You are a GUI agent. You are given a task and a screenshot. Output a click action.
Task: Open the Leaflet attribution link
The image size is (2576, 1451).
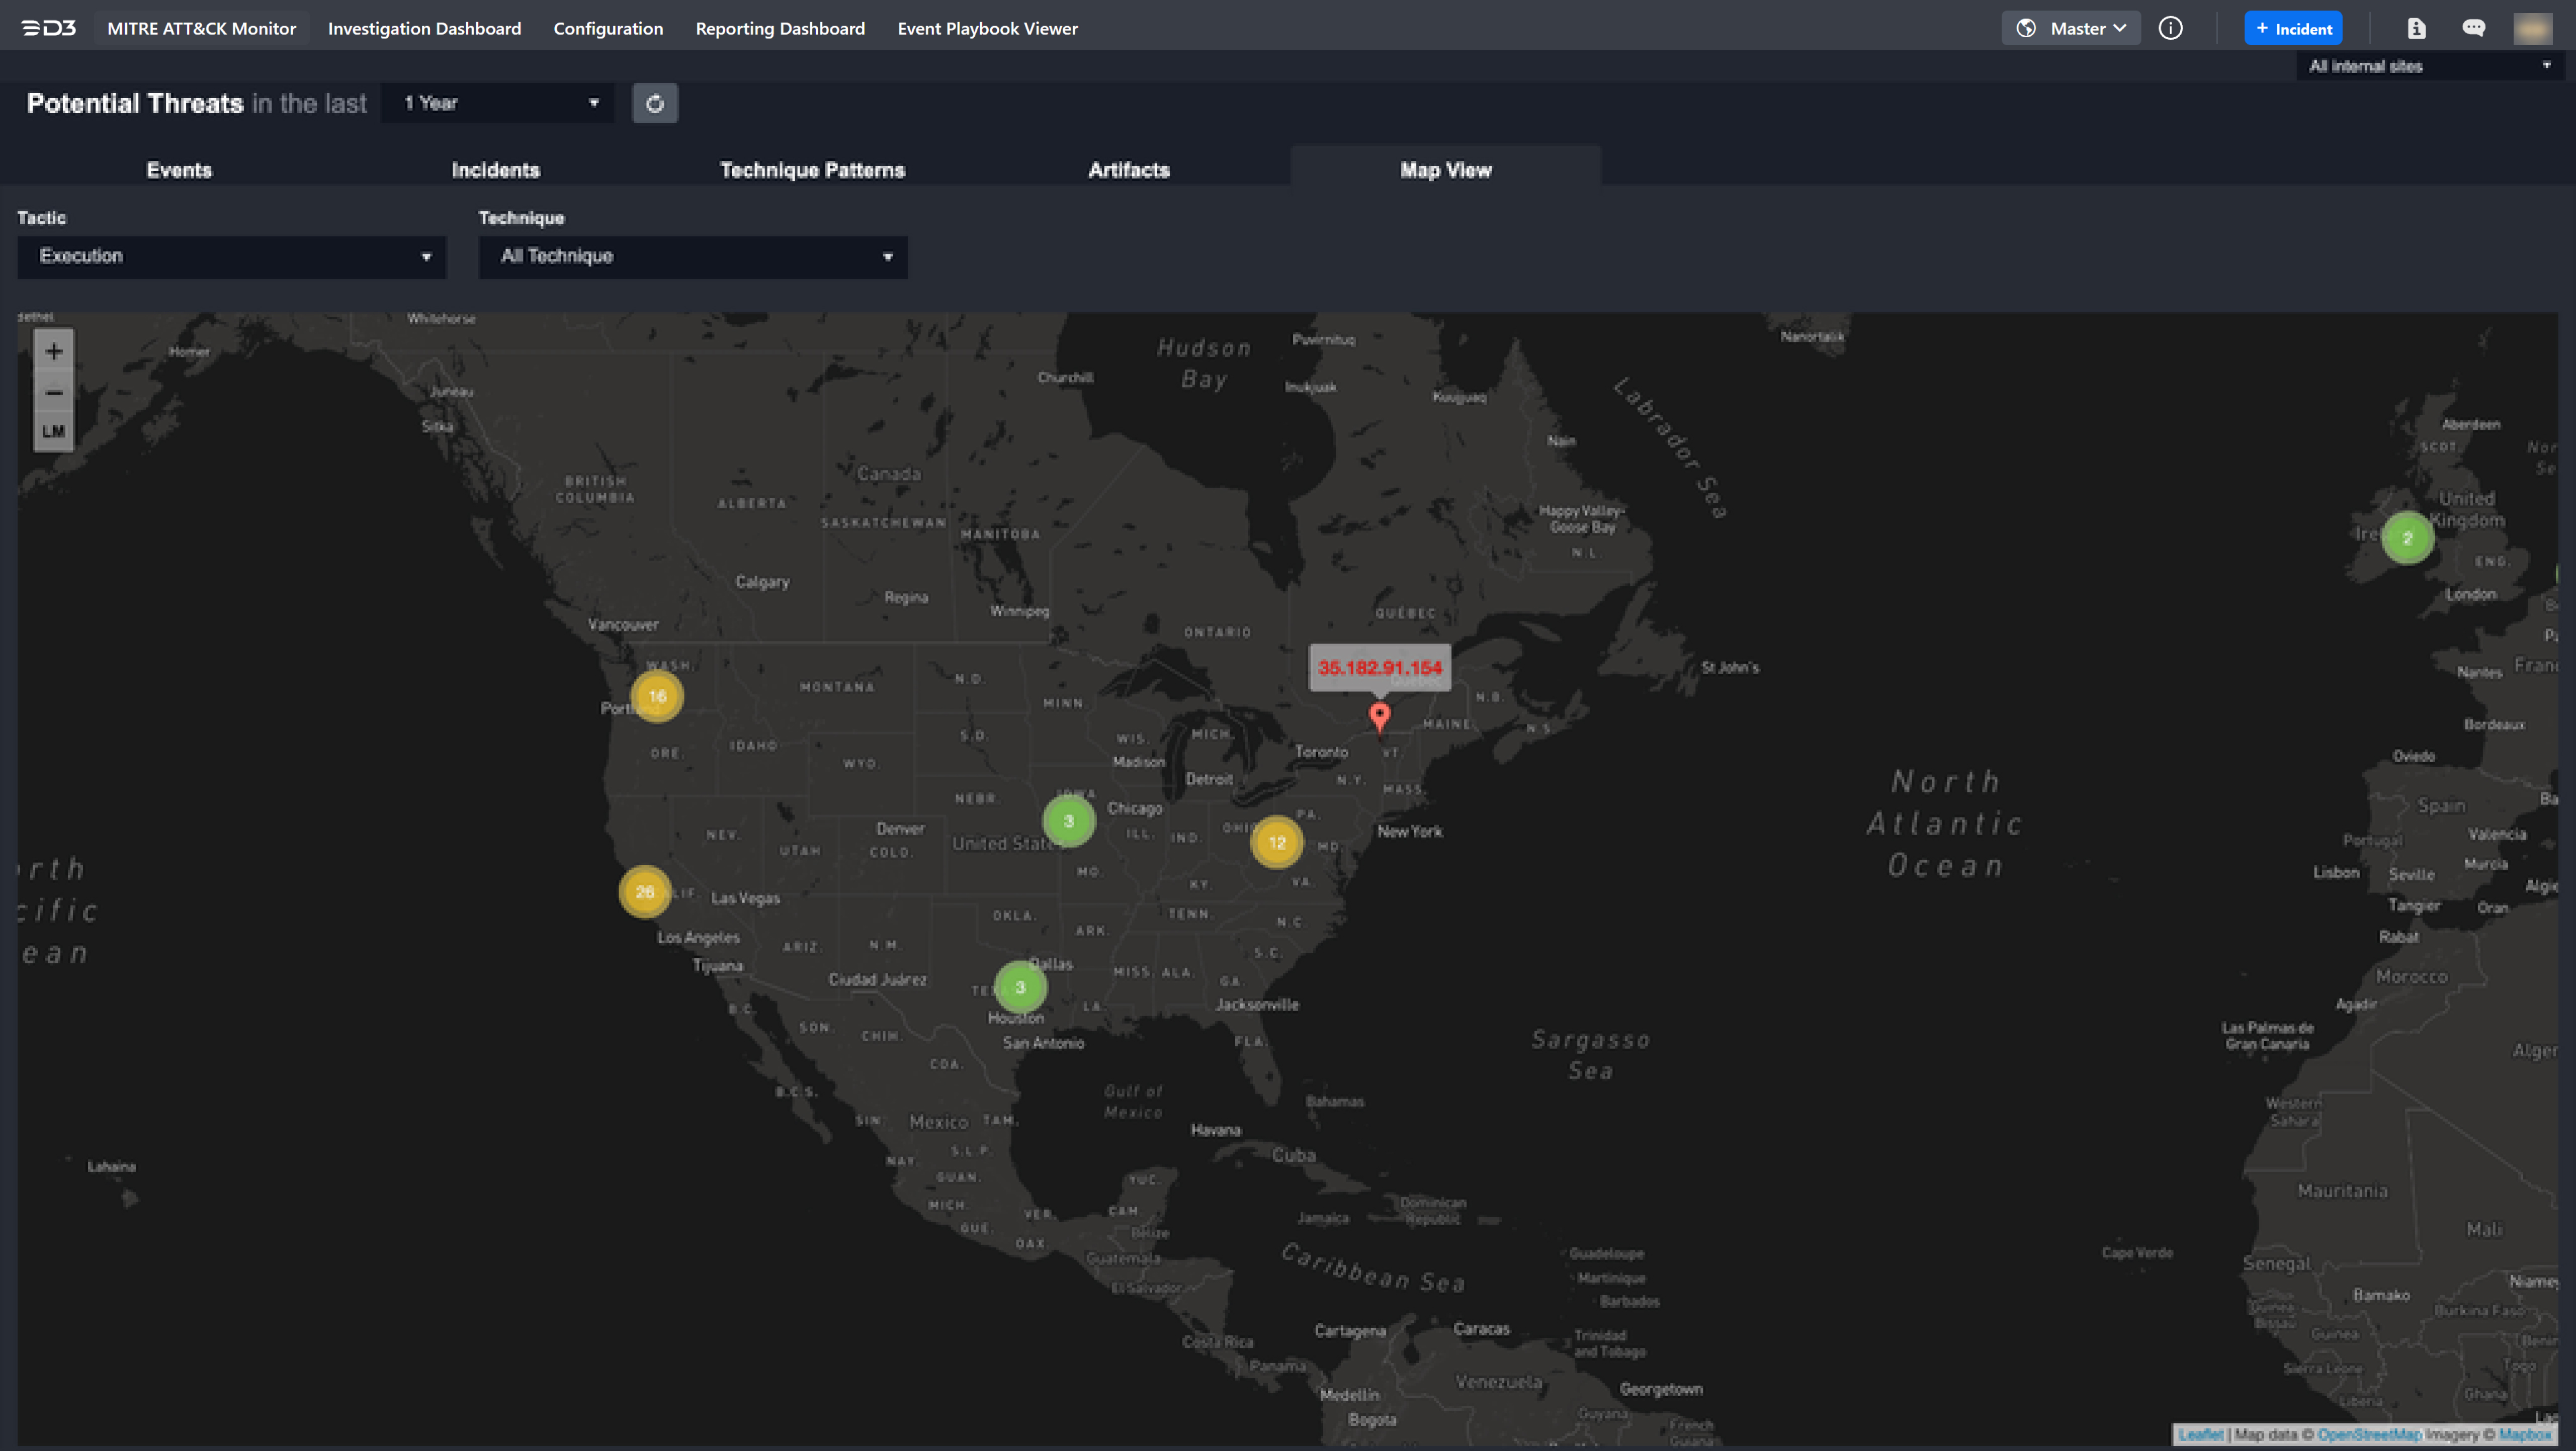[2200, 1434]
